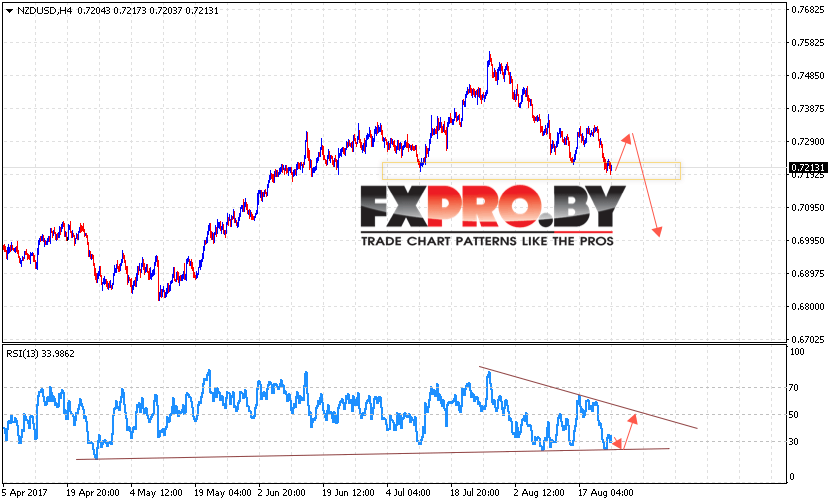
Task: Click price axis label 0.68000
Action: coord(808,307)
